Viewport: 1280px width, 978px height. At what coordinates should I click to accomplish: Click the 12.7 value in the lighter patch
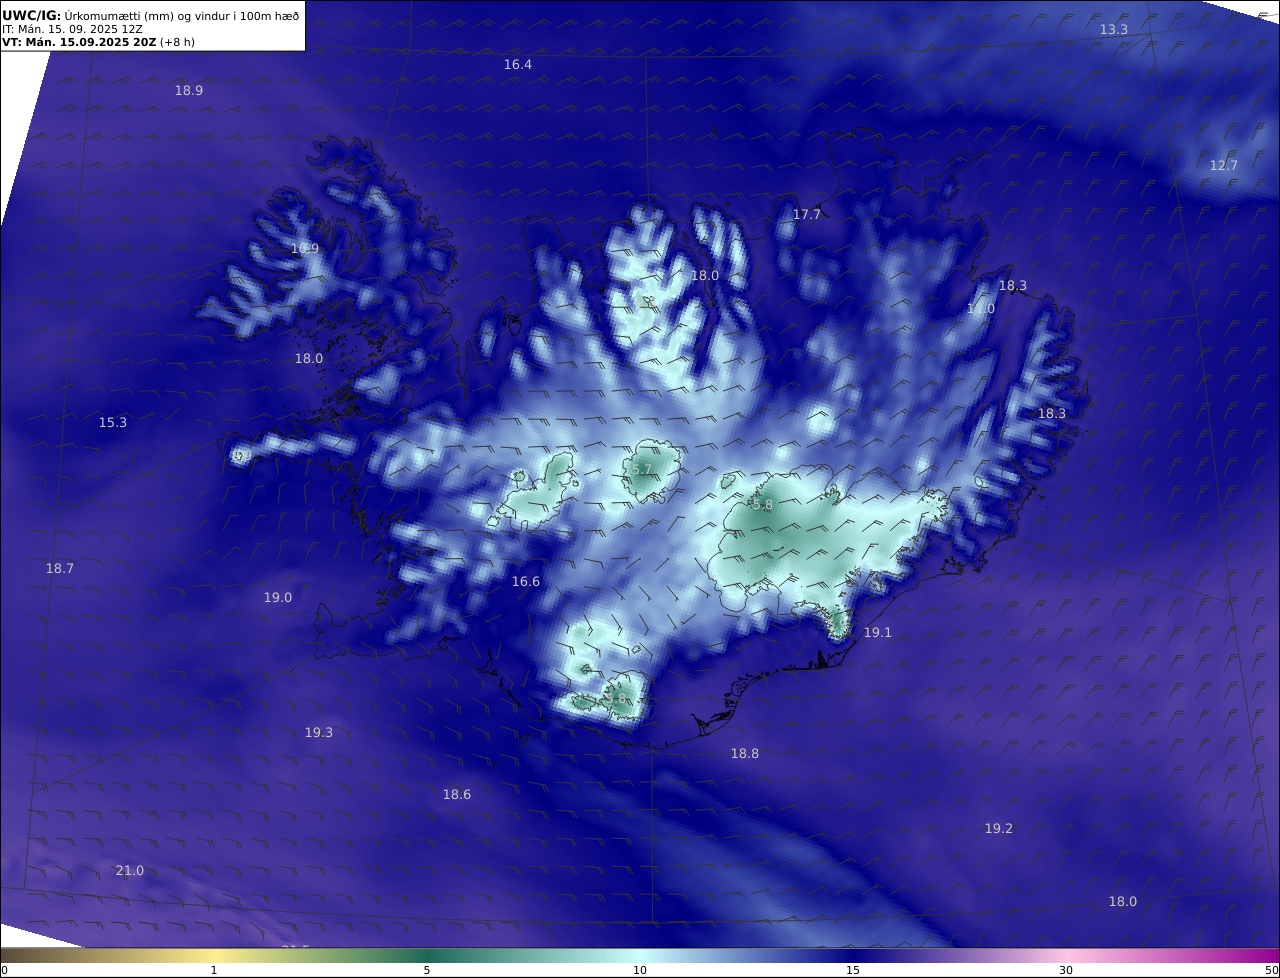coord(1224,165)
